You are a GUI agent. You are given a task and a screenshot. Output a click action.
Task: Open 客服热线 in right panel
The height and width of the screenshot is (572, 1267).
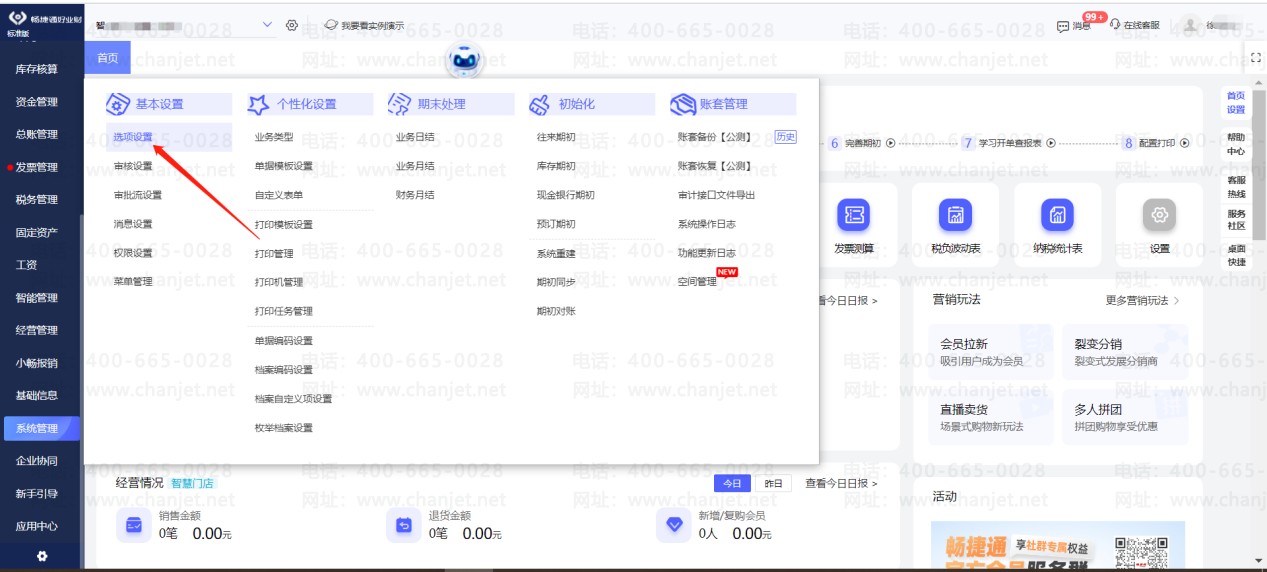coord(1236,187)
